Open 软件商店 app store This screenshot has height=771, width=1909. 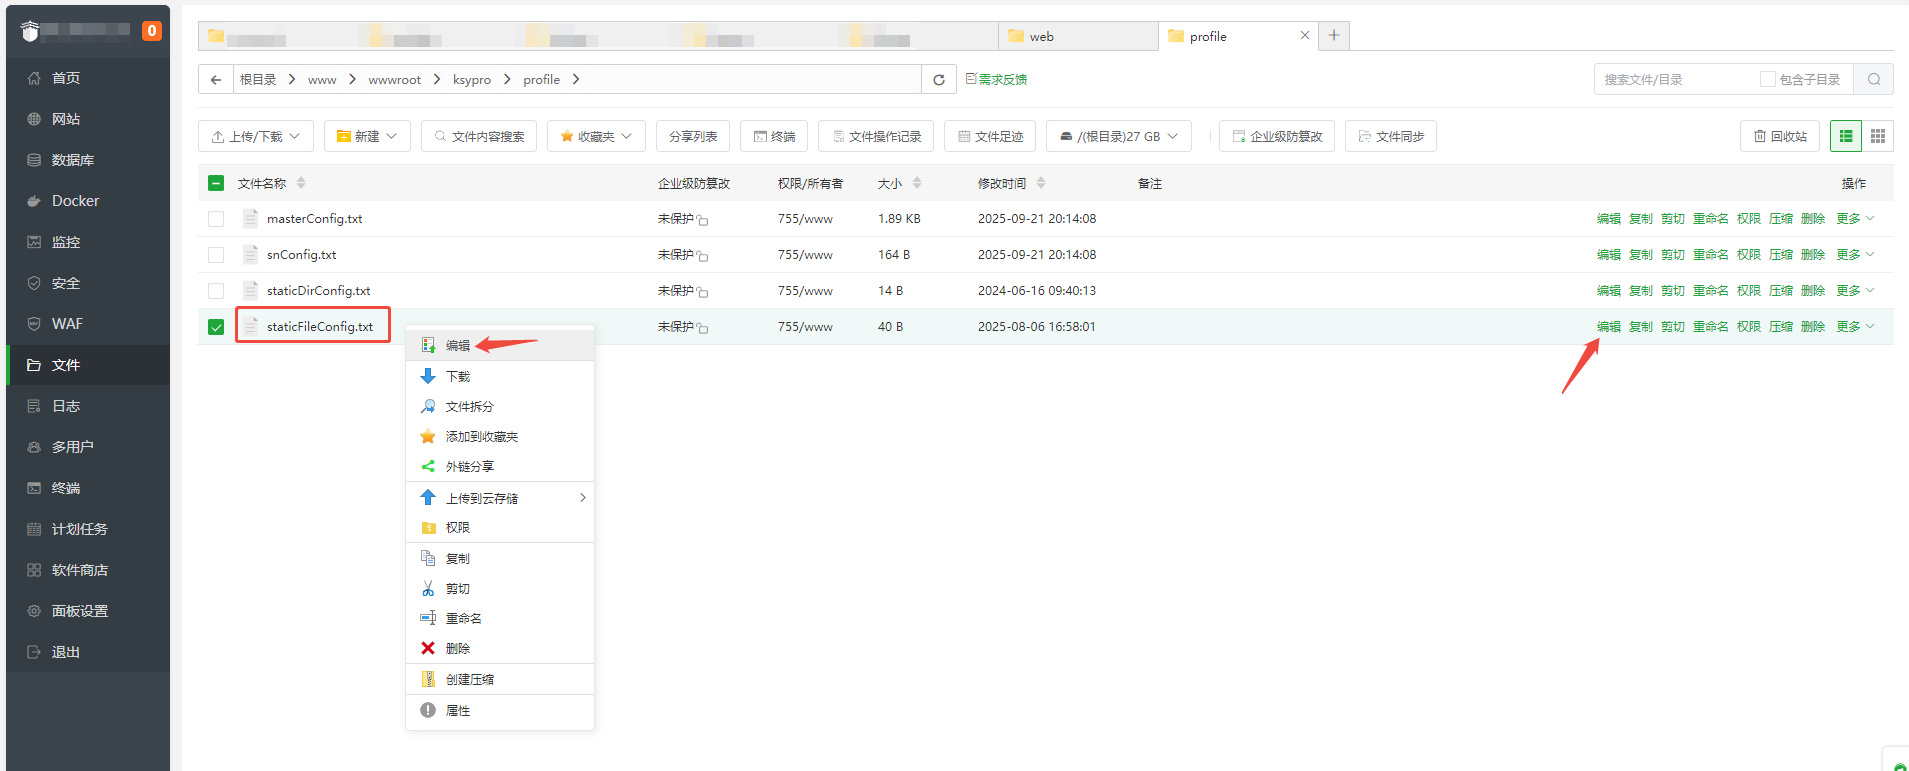click(88, 570)
